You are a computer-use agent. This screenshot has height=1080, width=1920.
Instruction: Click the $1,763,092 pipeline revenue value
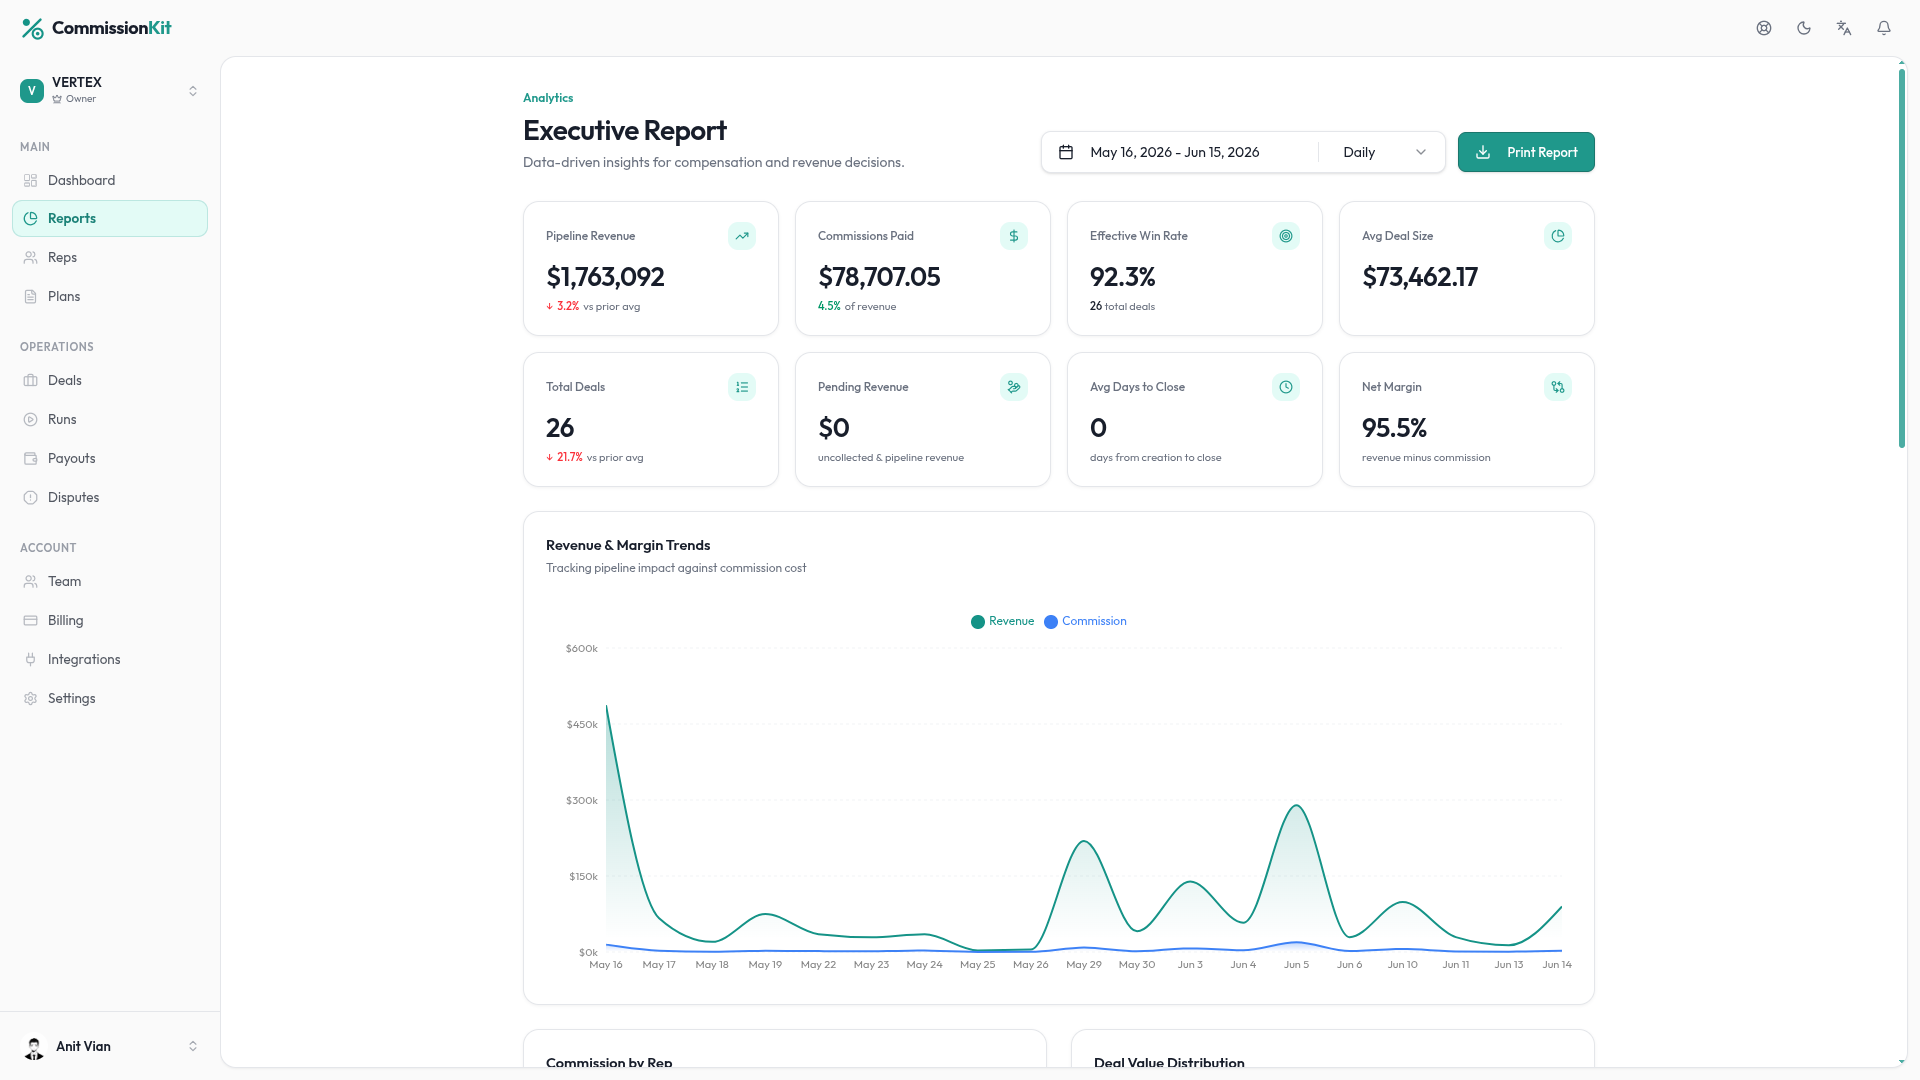pos(605,277)
